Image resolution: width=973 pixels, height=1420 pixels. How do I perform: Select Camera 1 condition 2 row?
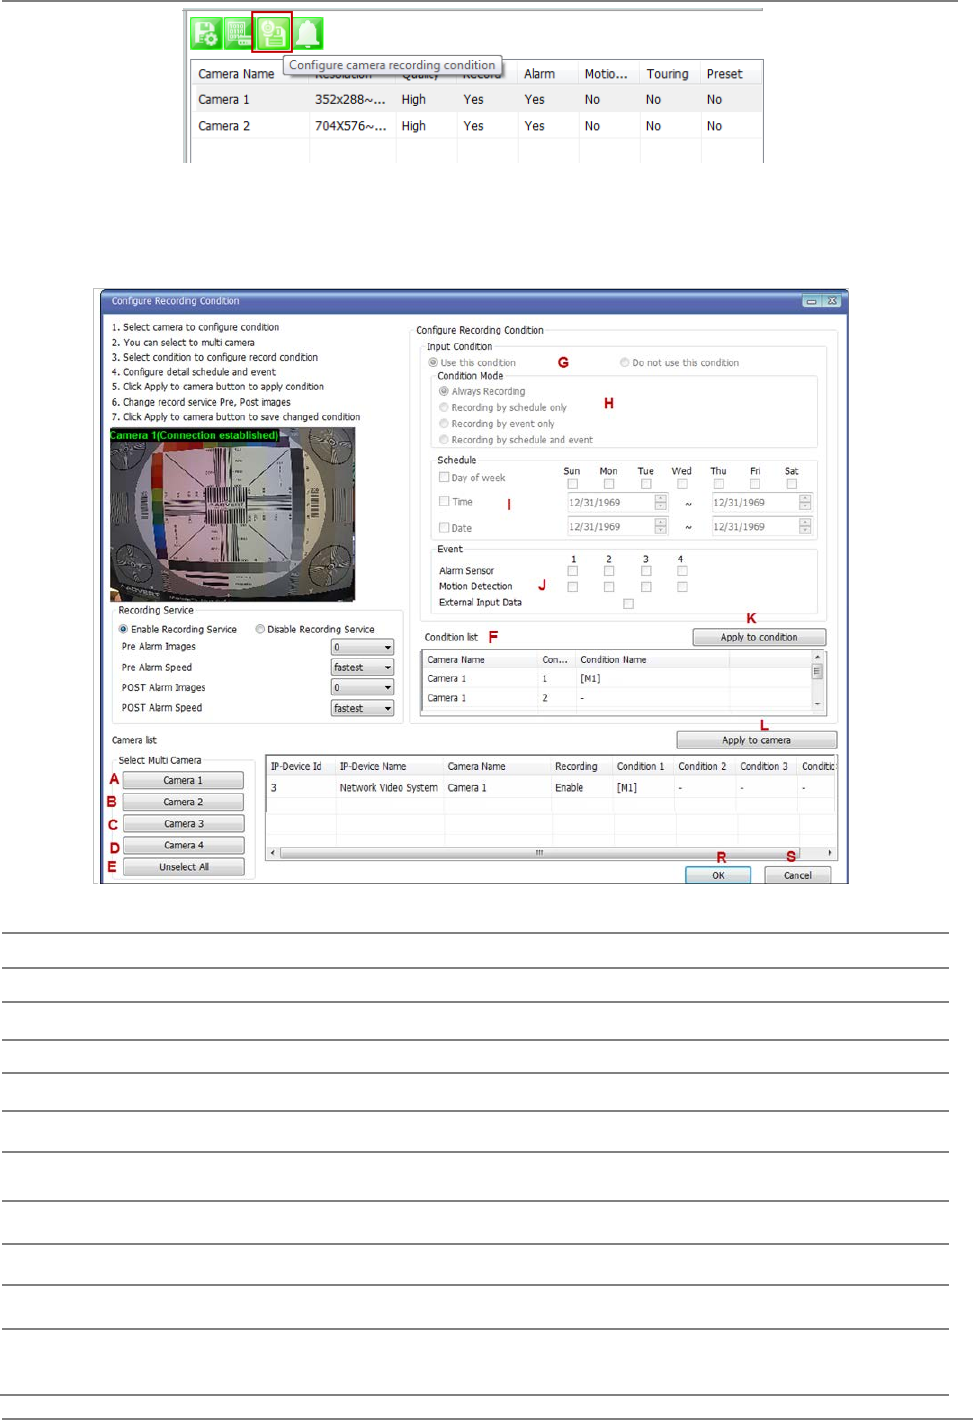point(617,698)
